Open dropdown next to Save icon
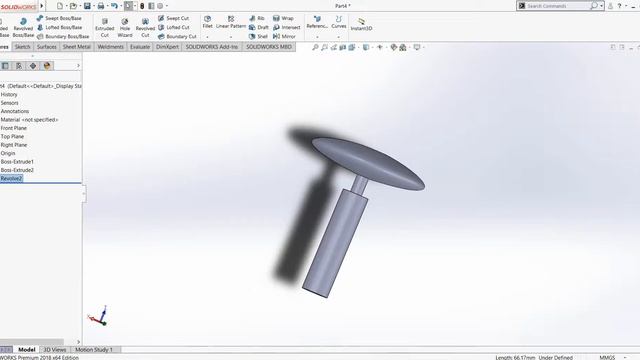640x360 pixels. click(94, 6)
